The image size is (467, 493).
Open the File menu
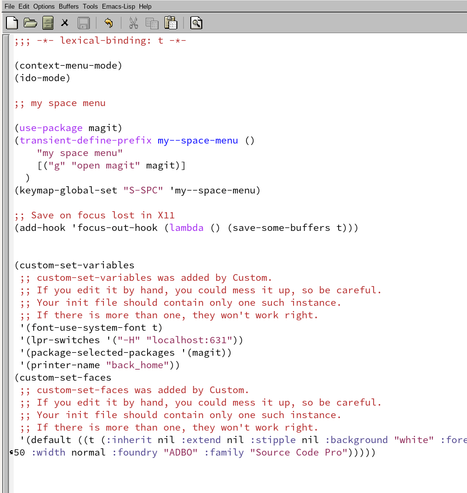(9, 6)
